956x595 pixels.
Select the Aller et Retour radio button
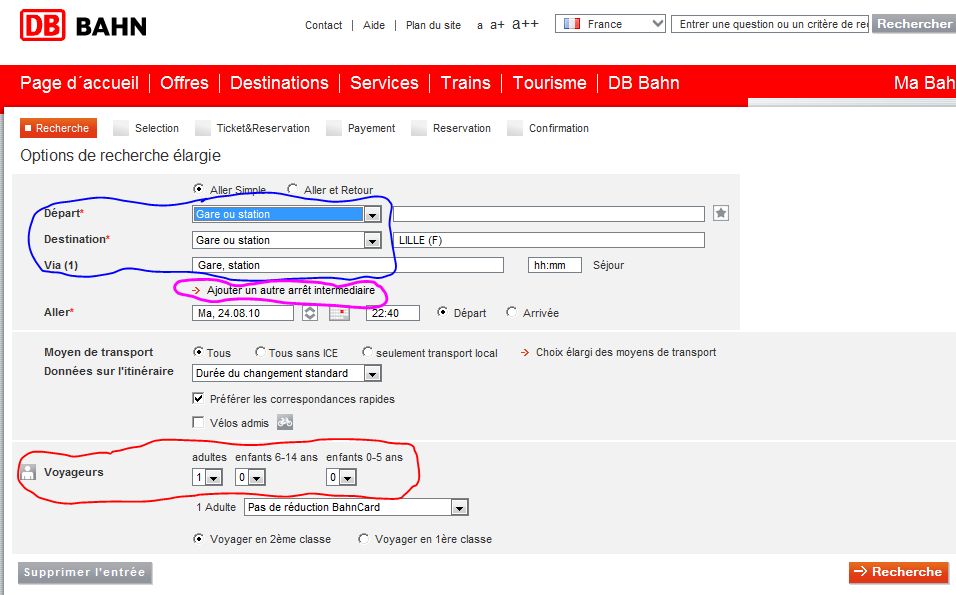coord(293,189)
